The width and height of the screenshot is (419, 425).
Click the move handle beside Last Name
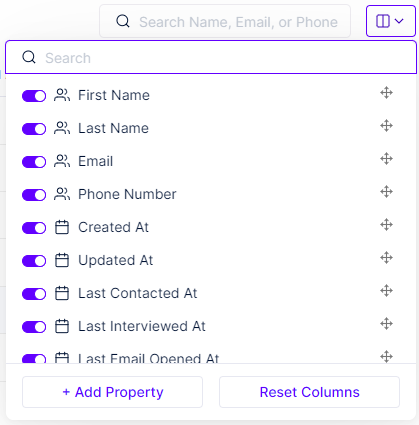[386, 126]
